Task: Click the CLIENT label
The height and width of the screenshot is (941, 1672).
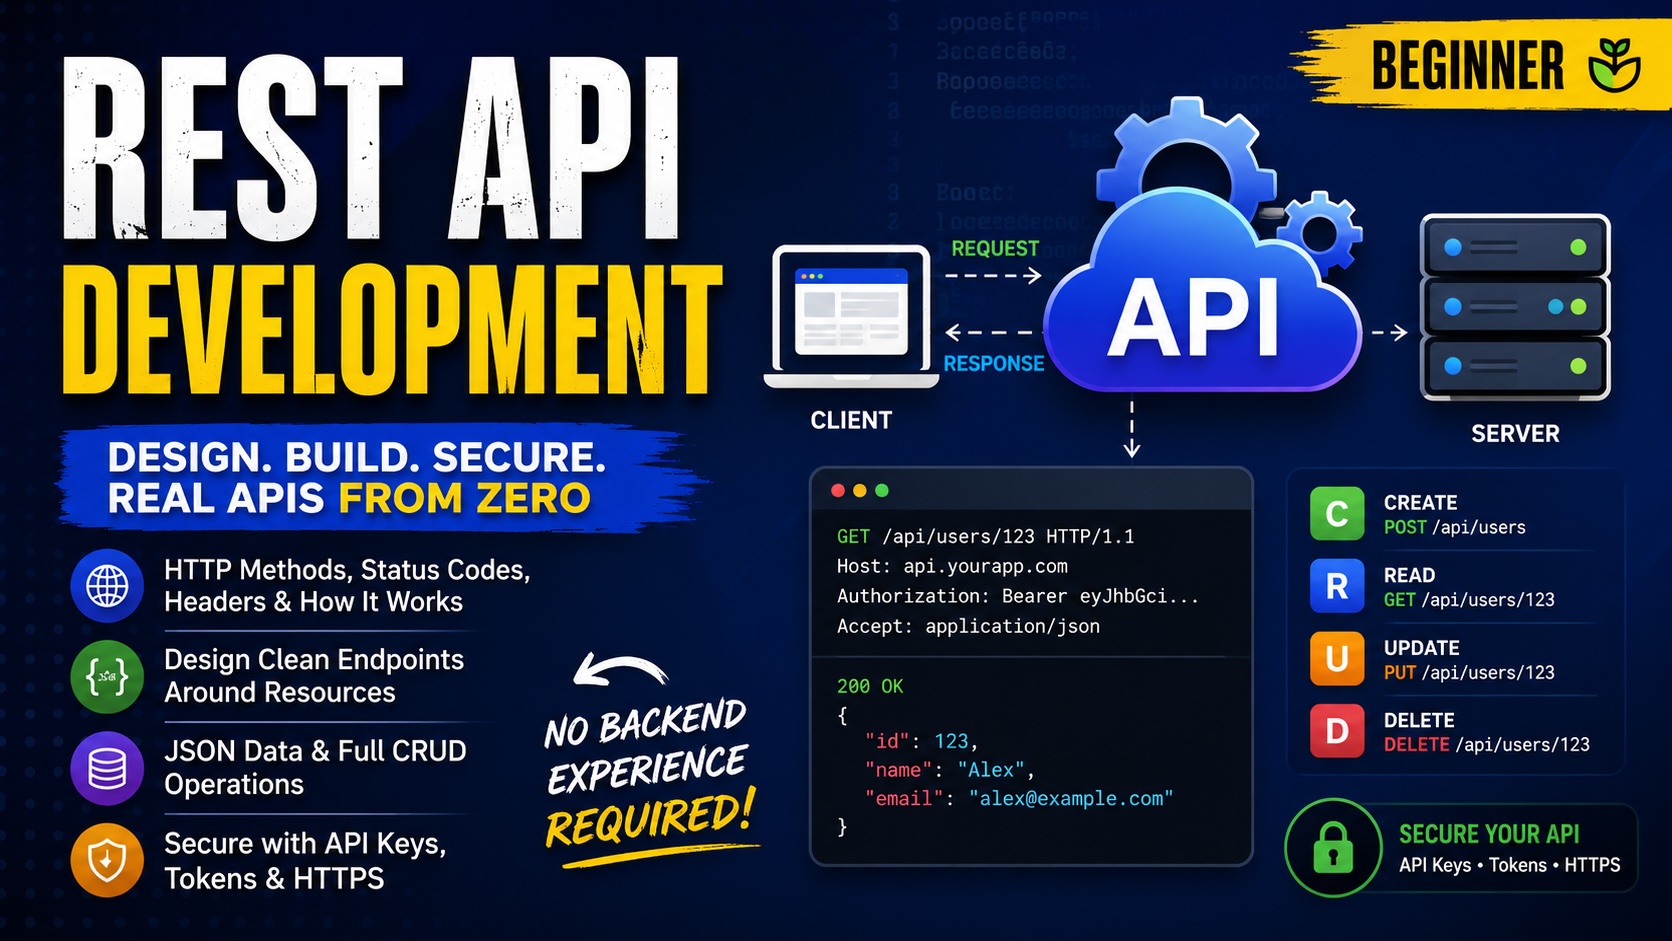Action: point(851,420)
